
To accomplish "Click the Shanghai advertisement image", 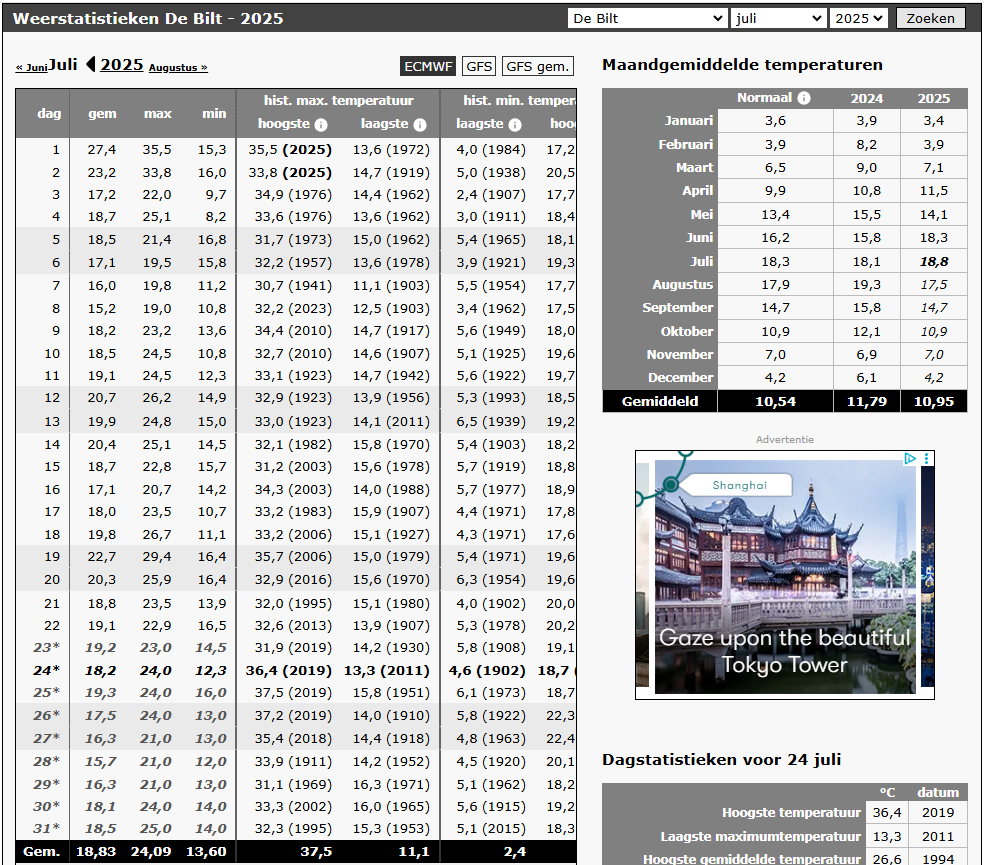I will 785,575.
